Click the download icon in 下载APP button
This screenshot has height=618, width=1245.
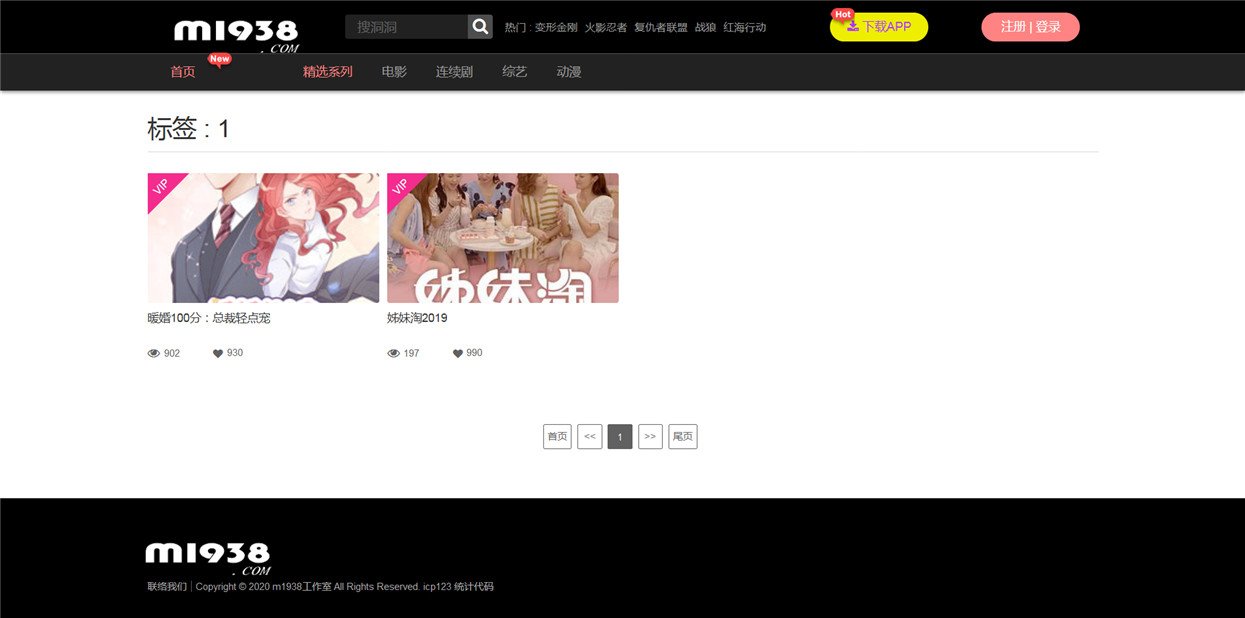point(853,27)
